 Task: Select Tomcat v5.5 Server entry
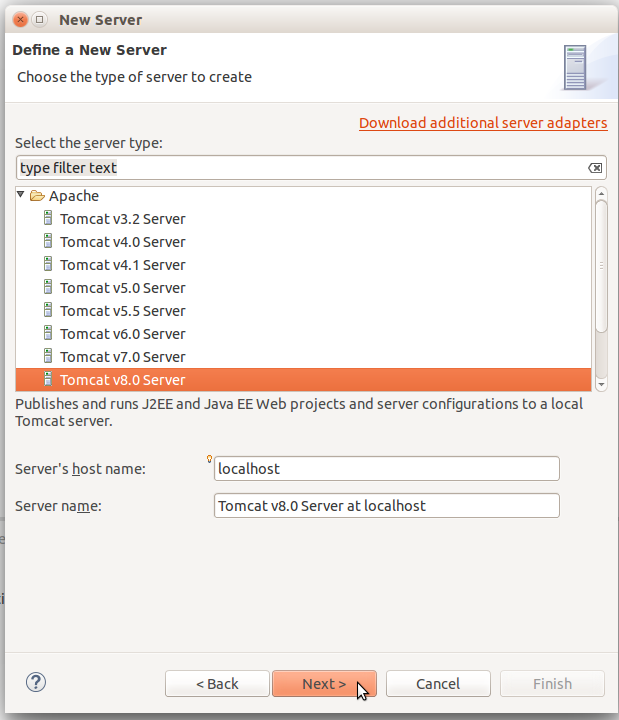coord(304,311)
